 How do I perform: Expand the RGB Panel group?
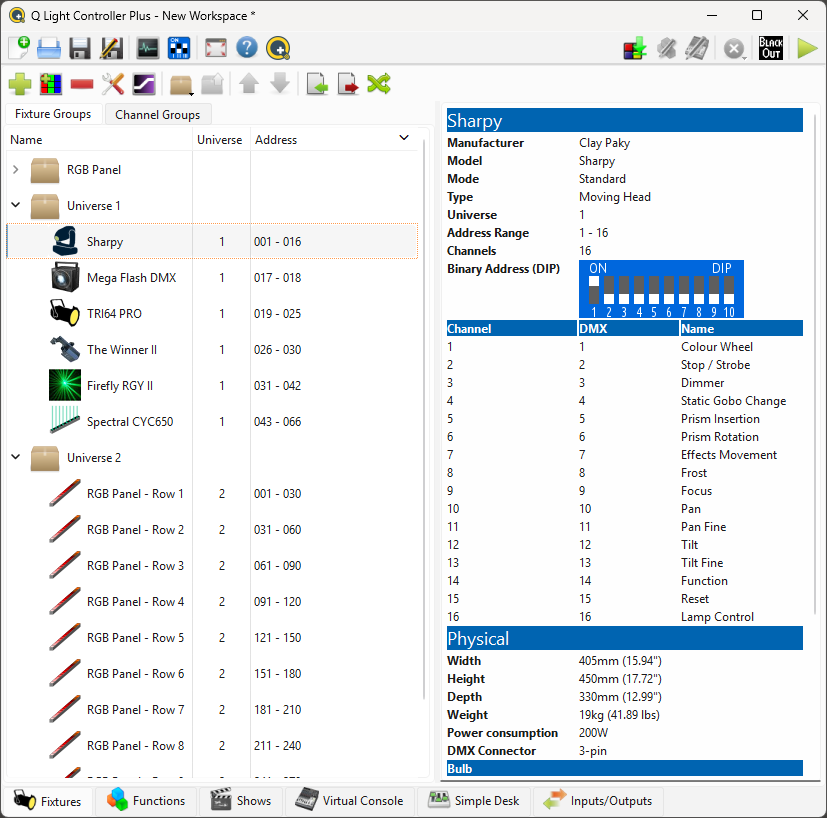pos(15,170)
